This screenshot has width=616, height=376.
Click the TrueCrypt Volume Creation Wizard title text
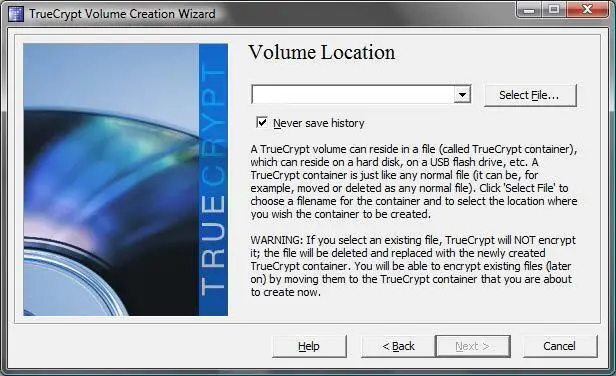122,14
